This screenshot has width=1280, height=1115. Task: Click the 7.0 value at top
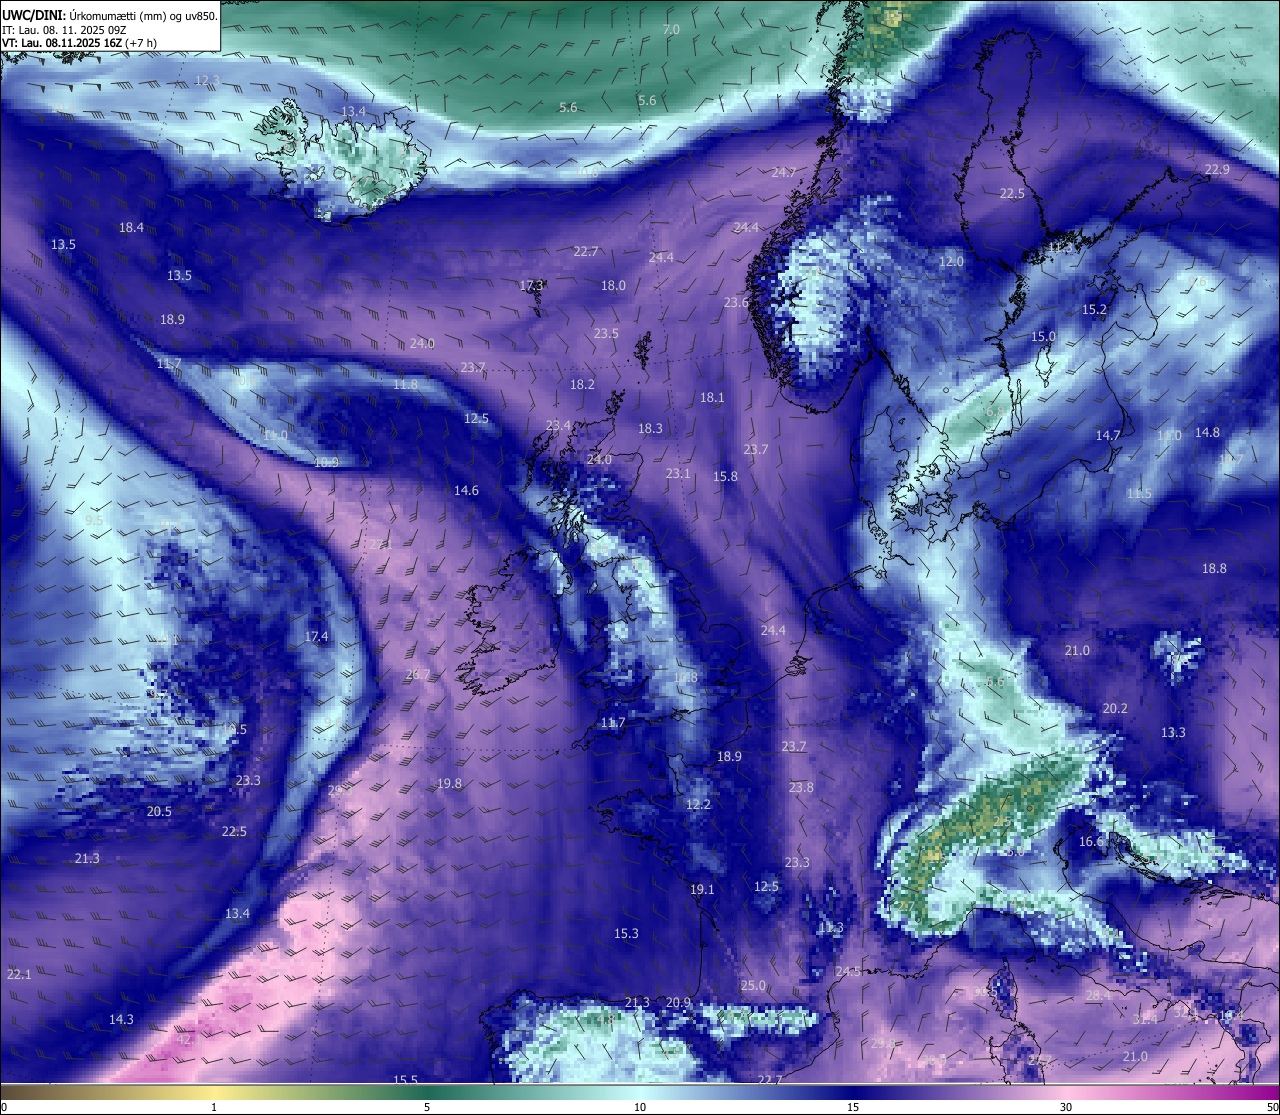pos(671,30)
